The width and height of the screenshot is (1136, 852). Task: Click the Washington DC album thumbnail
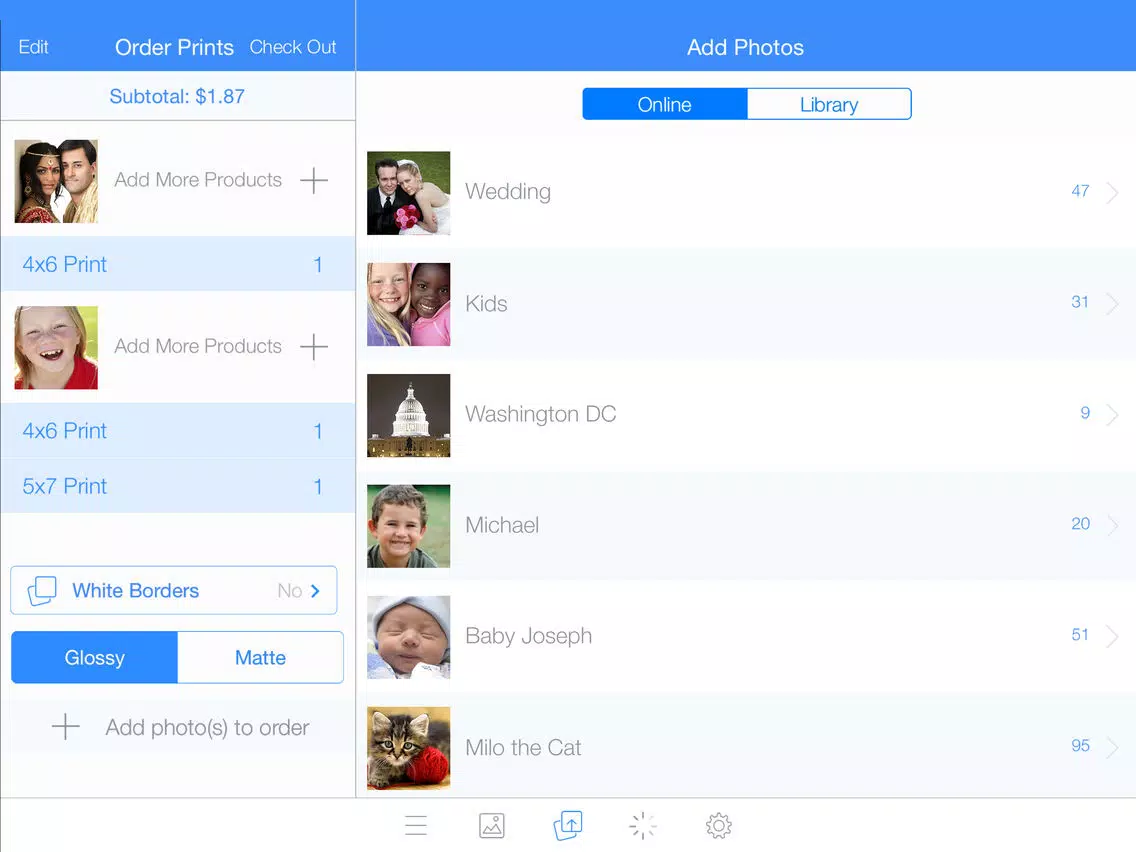click(x=409, y=415)
